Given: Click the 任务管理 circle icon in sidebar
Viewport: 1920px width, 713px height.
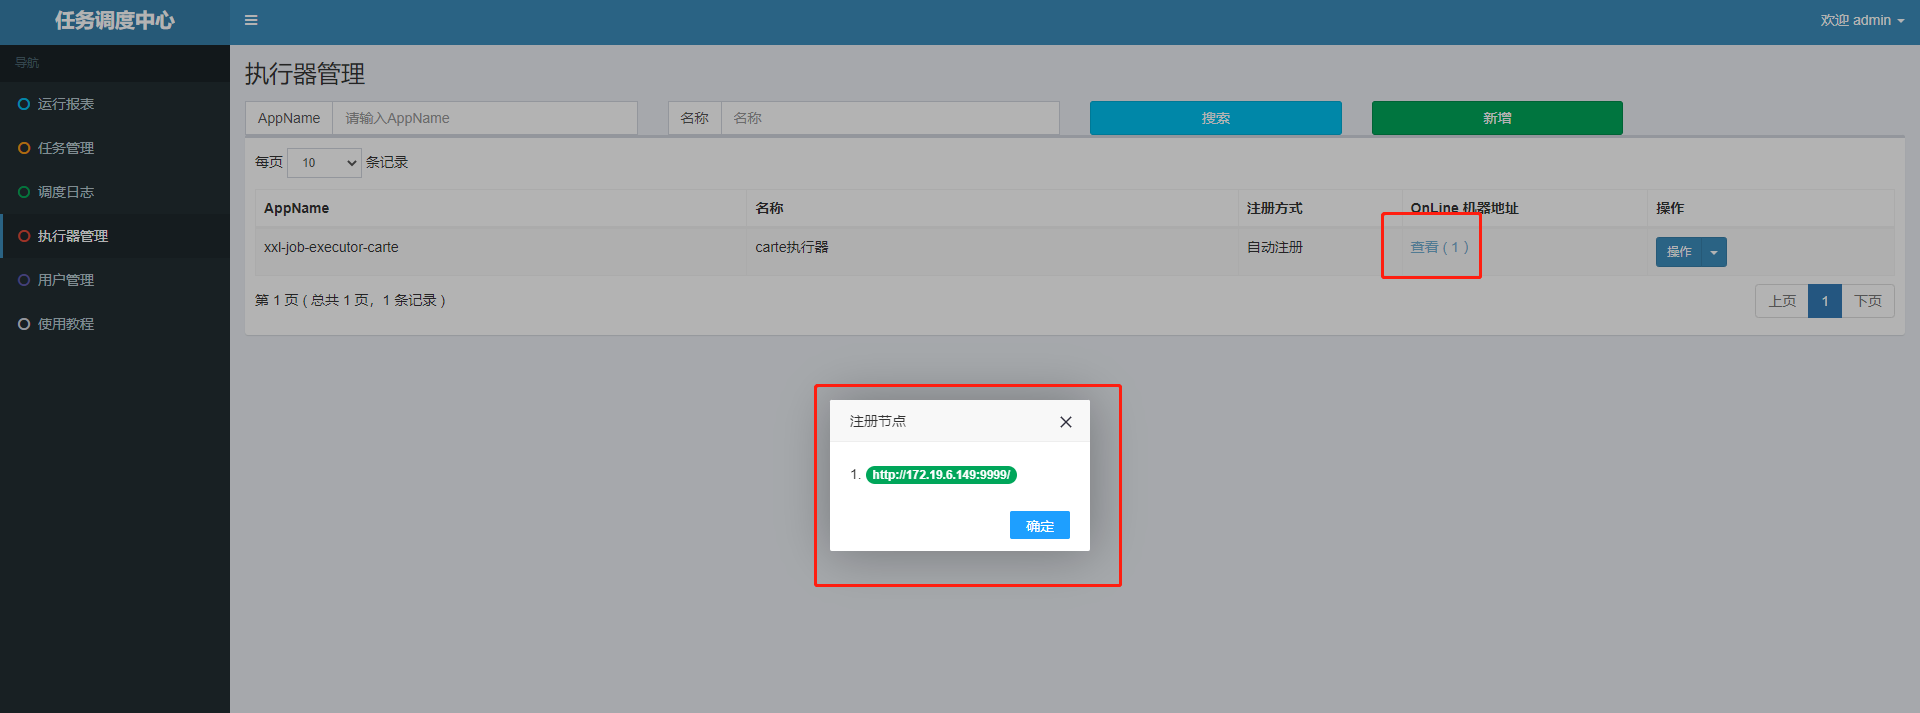Looking at the screenshot, I should (24, 148).
